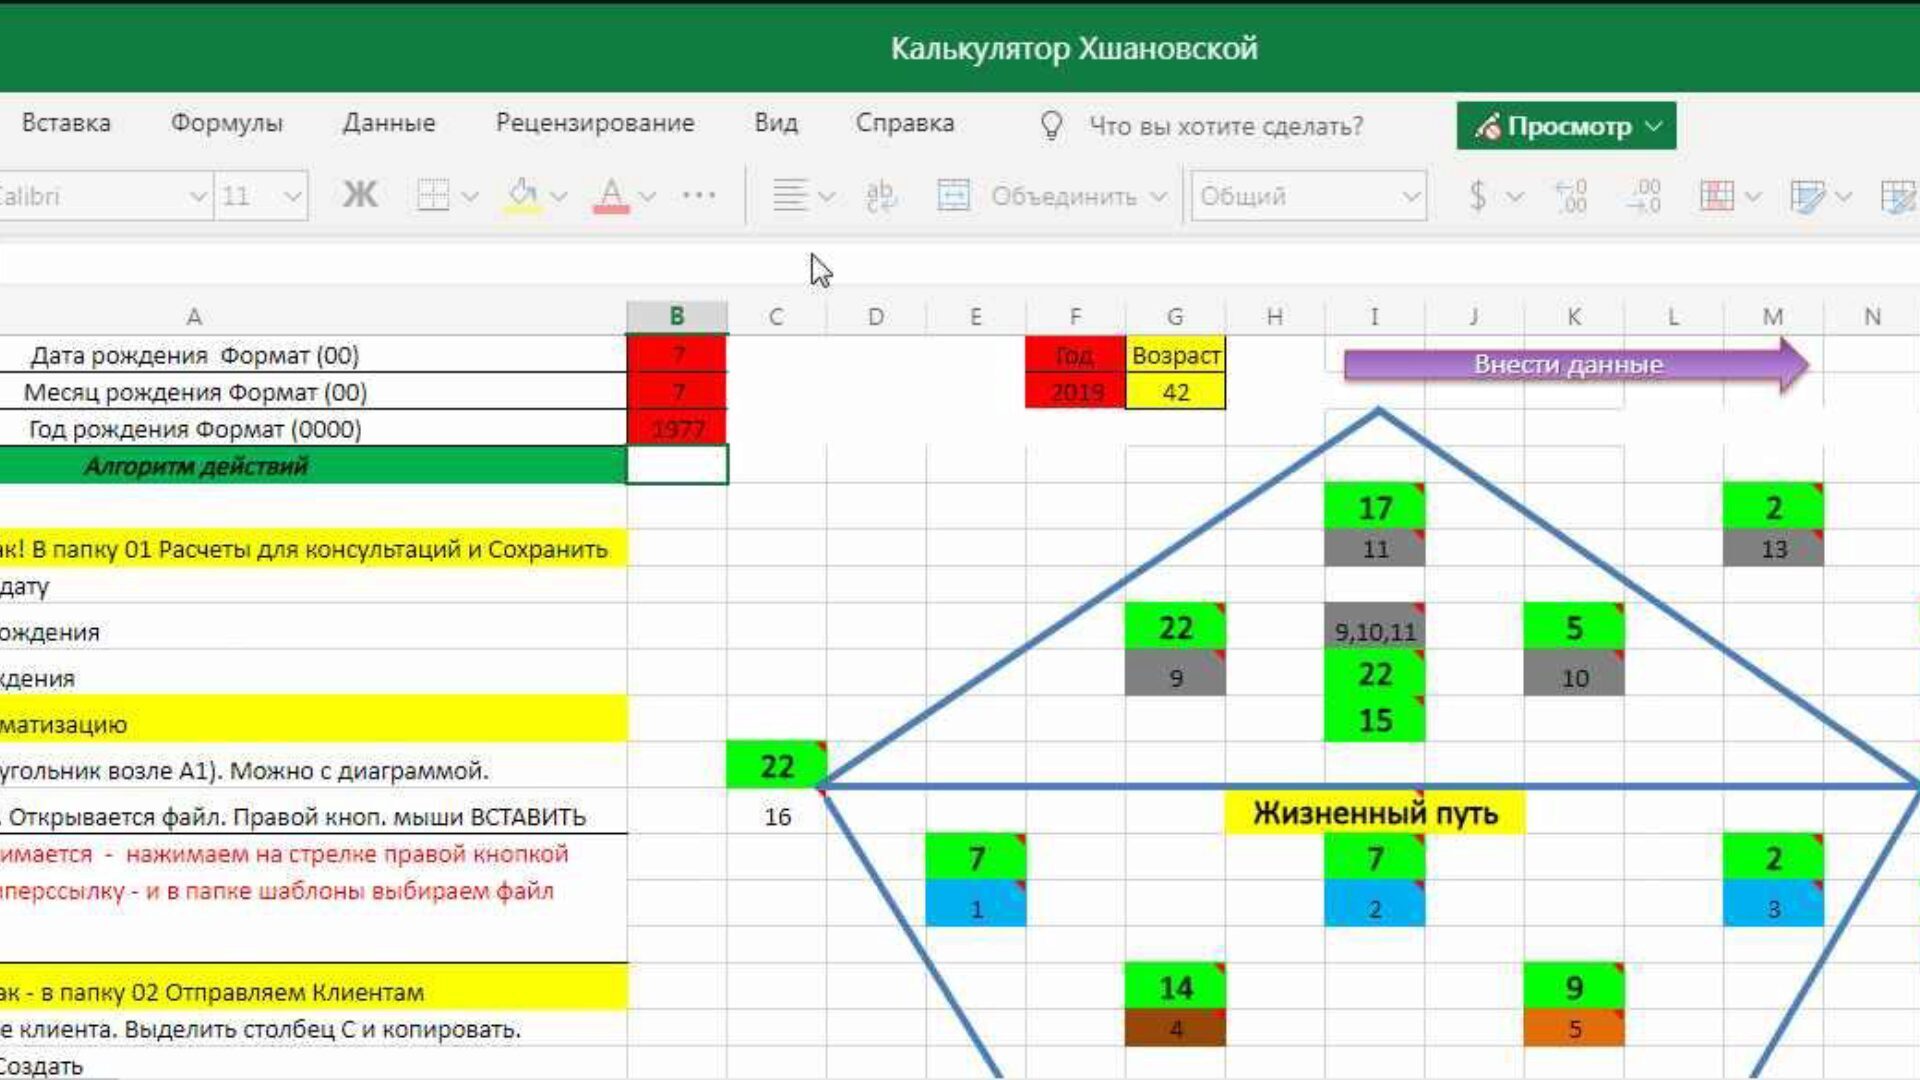Screen dimensions: 1920x1080
Task: Click the conditional formatting icon
Action: (x=1717, y=195)
